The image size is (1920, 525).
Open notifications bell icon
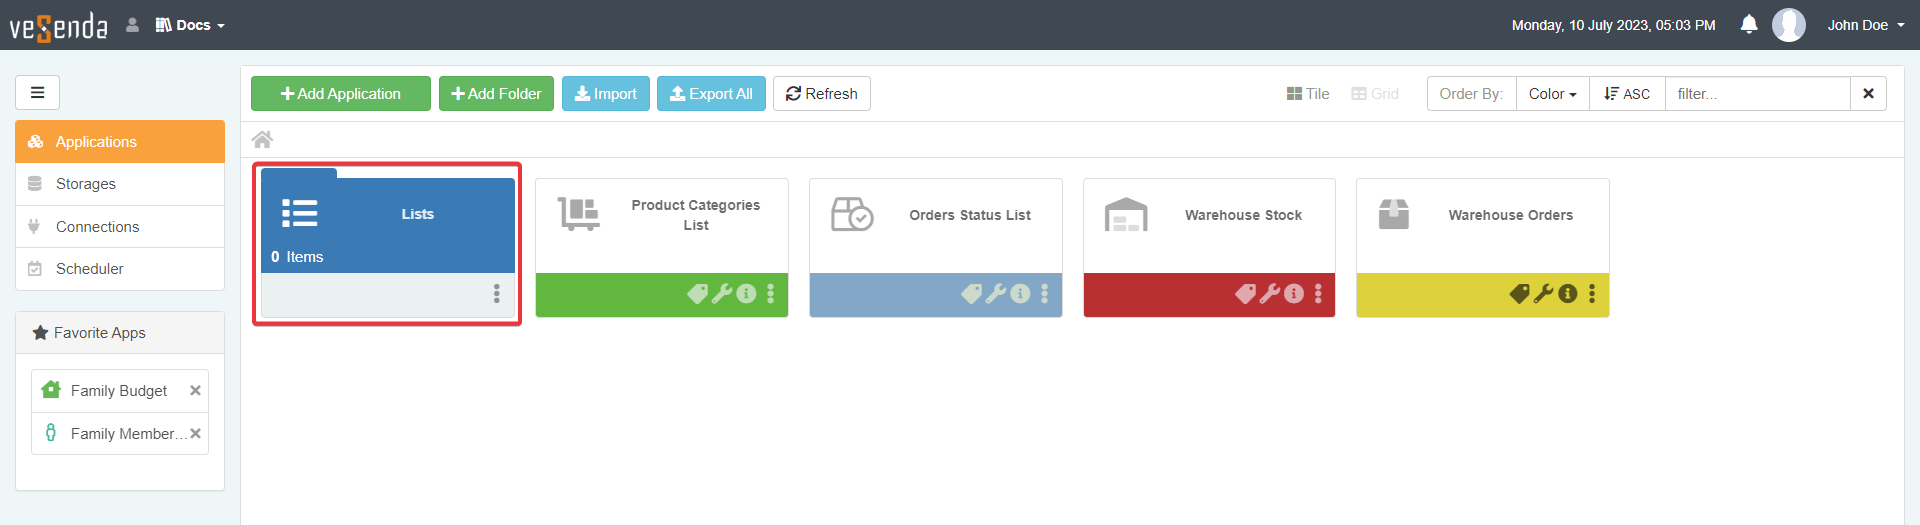click(x=1748, y=25)
